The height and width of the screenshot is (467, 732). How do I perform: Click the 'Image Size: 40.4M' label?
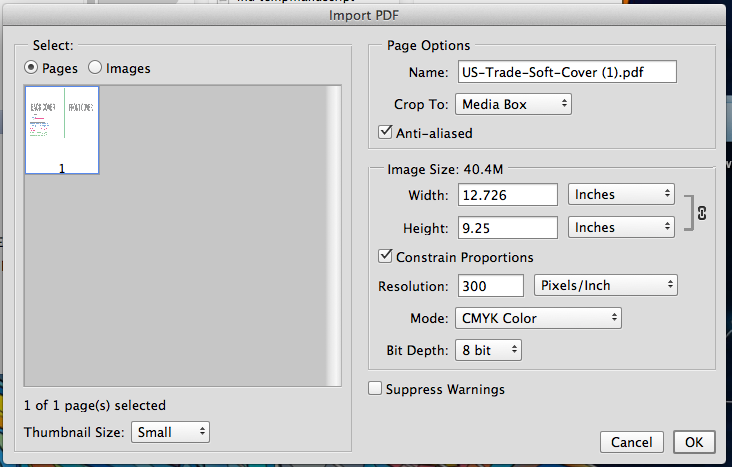click(445, 169)
